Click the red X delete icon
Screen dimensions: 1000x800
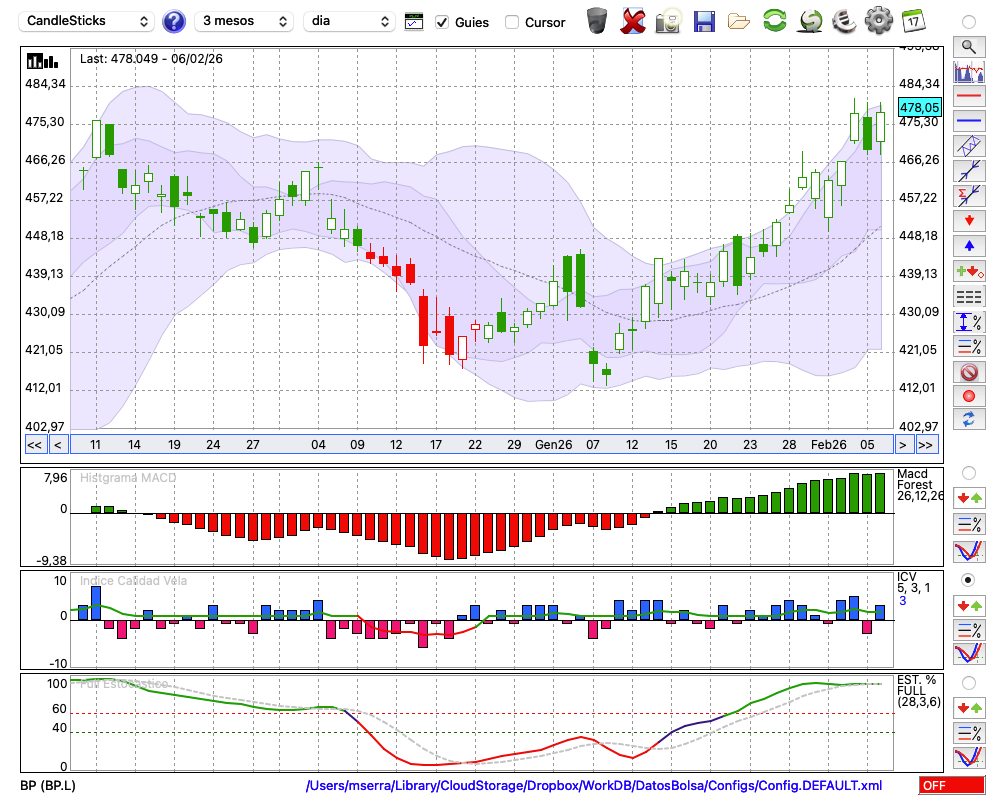(632, 20)
